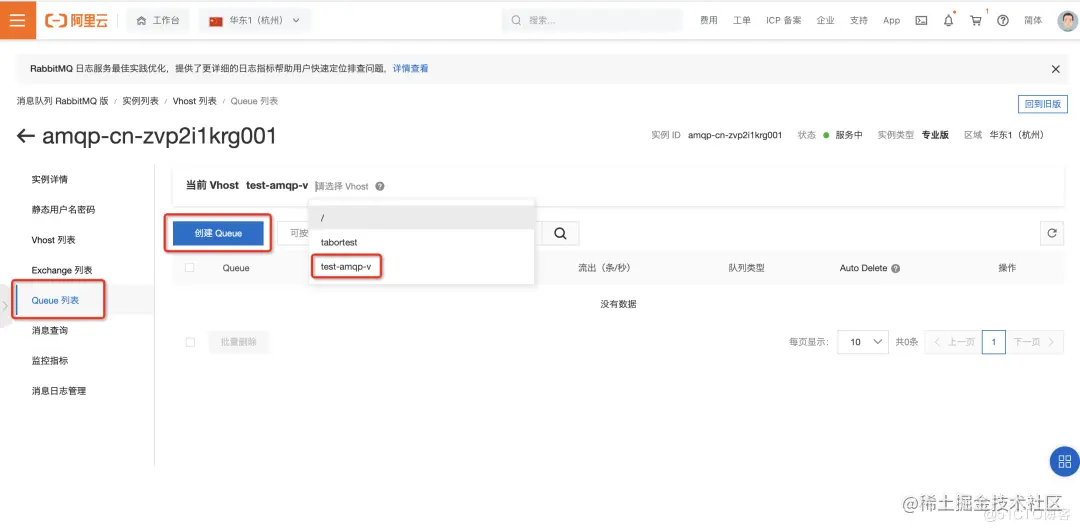Open Exchange 列表 in sidebar
Viewport: 1080px width, 531px height.
point(62,270)
